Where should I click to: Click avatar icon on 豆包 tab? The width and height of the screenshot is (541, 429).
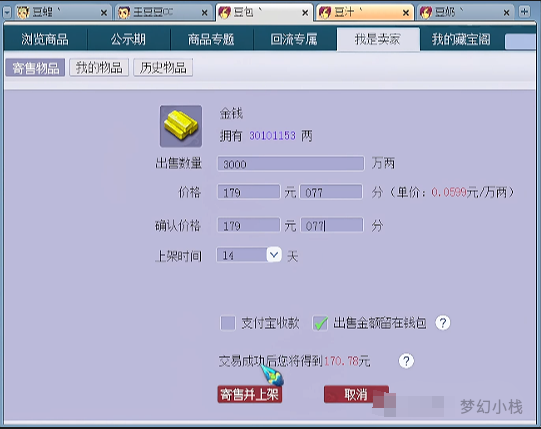tap(225, 13)
